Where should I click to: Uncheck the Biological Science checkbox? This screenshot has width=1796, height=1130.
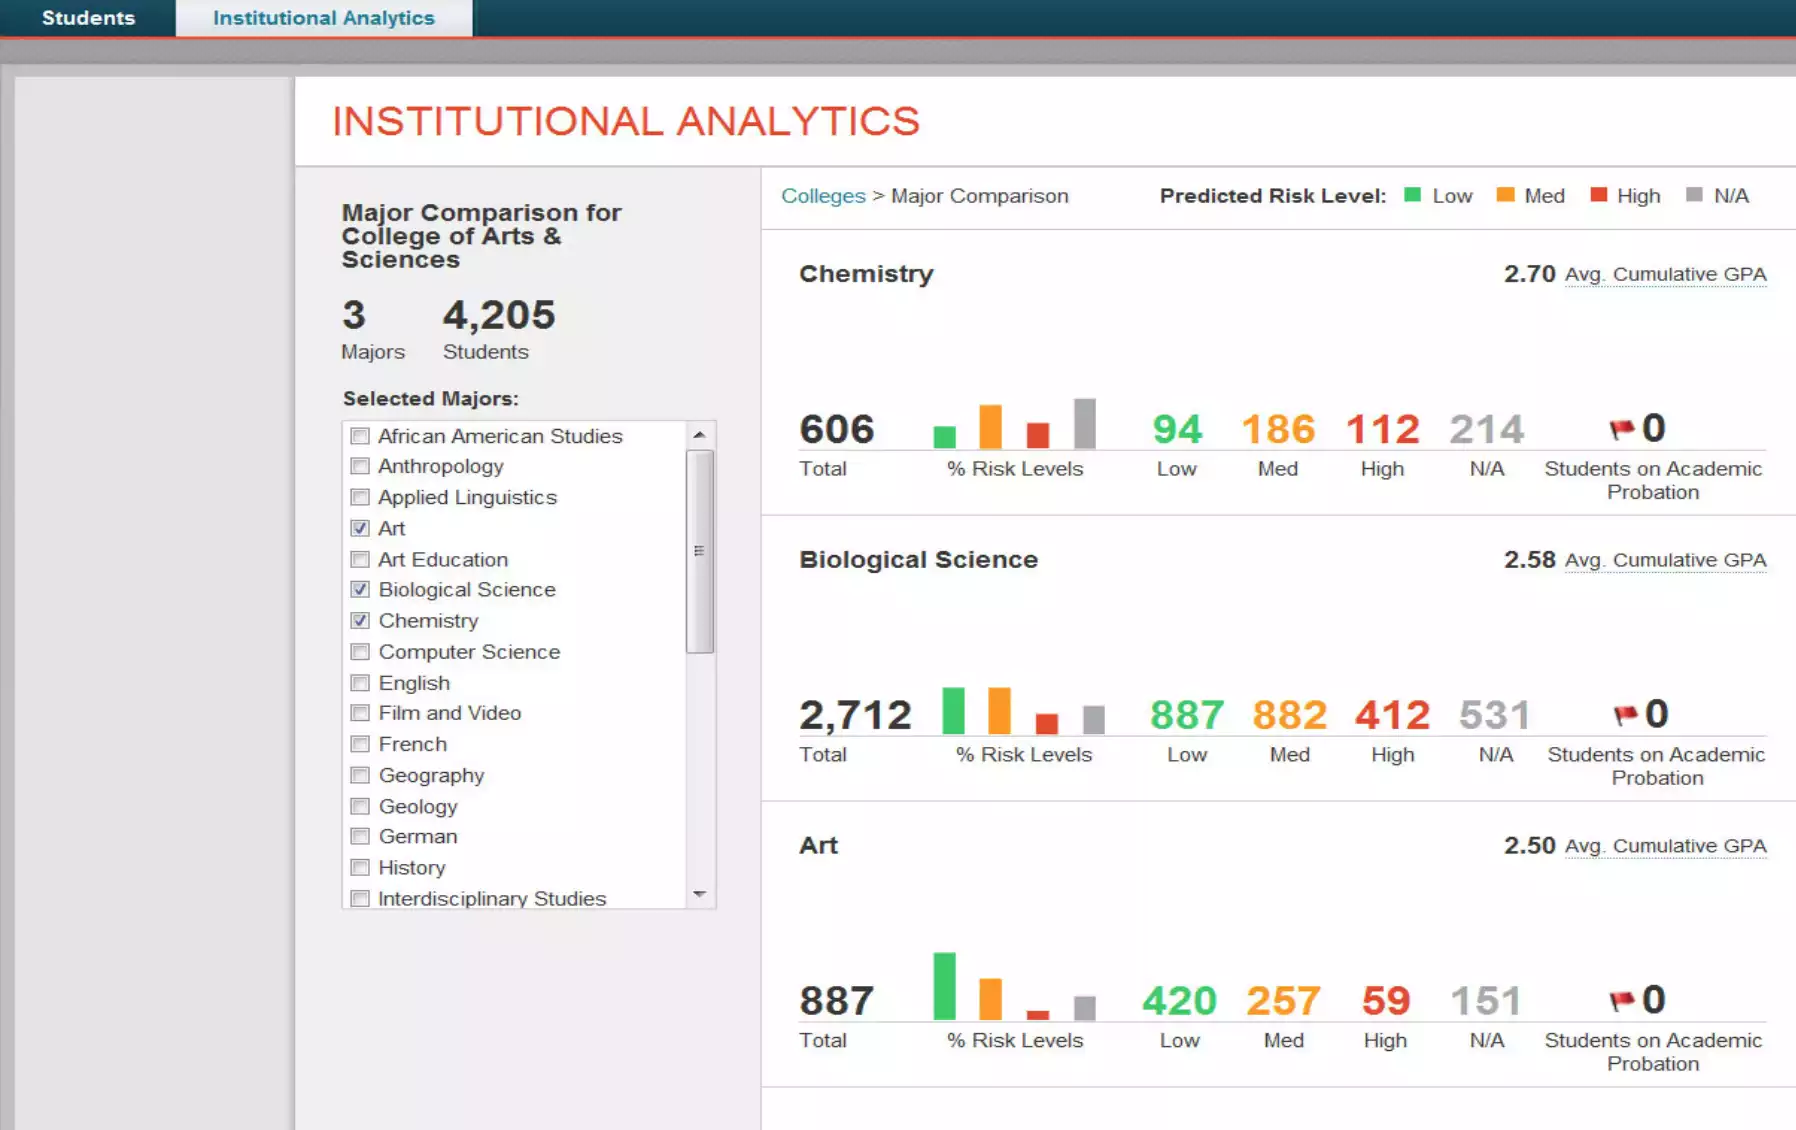coord(360,590)
